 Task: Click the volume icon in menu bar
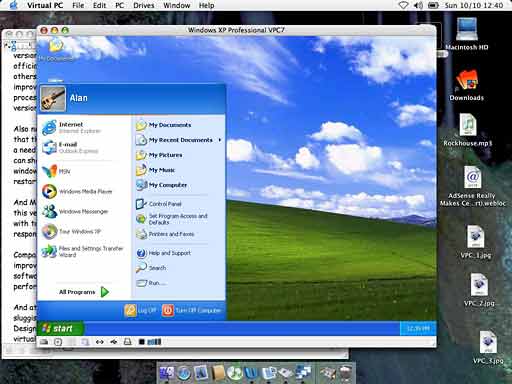418,5
